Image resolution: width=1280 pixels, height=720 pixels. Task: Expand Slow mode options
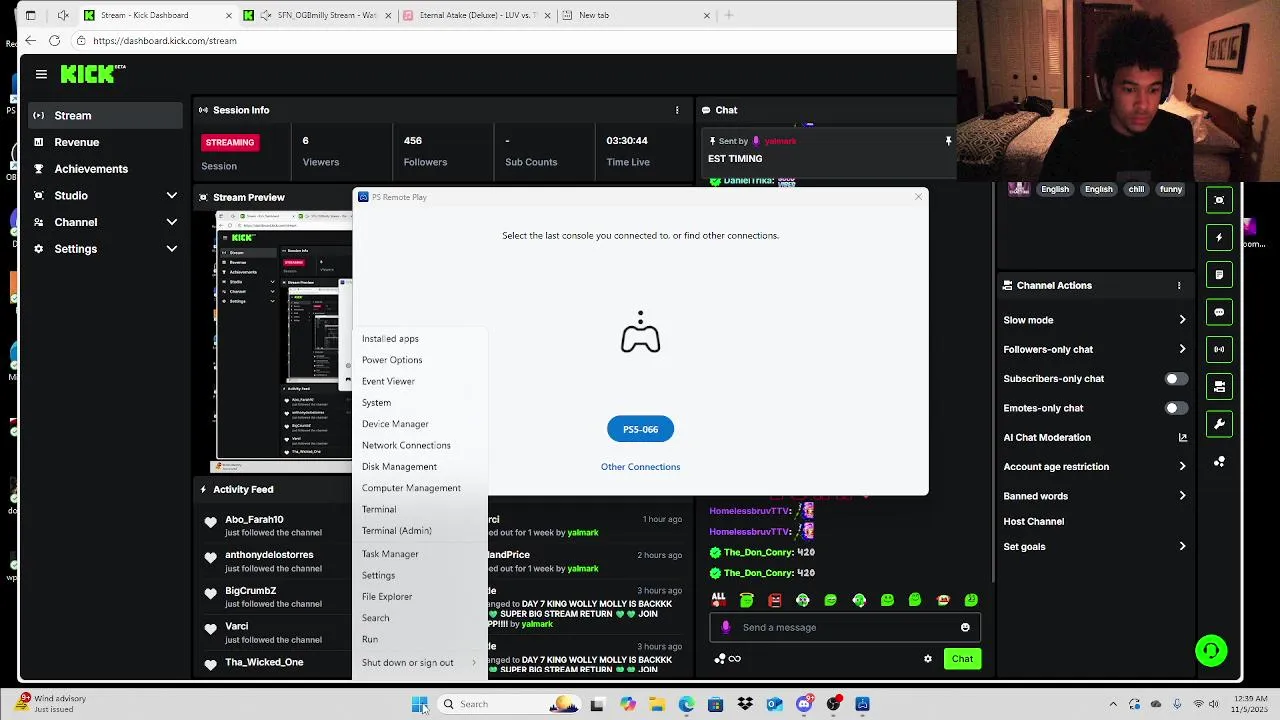tap(1182, 320)
